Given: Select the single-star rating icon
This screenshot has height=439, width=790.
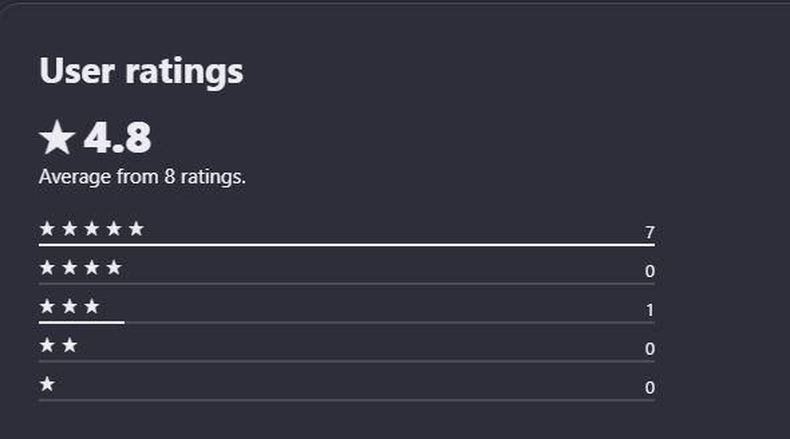Looking at the screenshot, I should [x=47, y=385].
